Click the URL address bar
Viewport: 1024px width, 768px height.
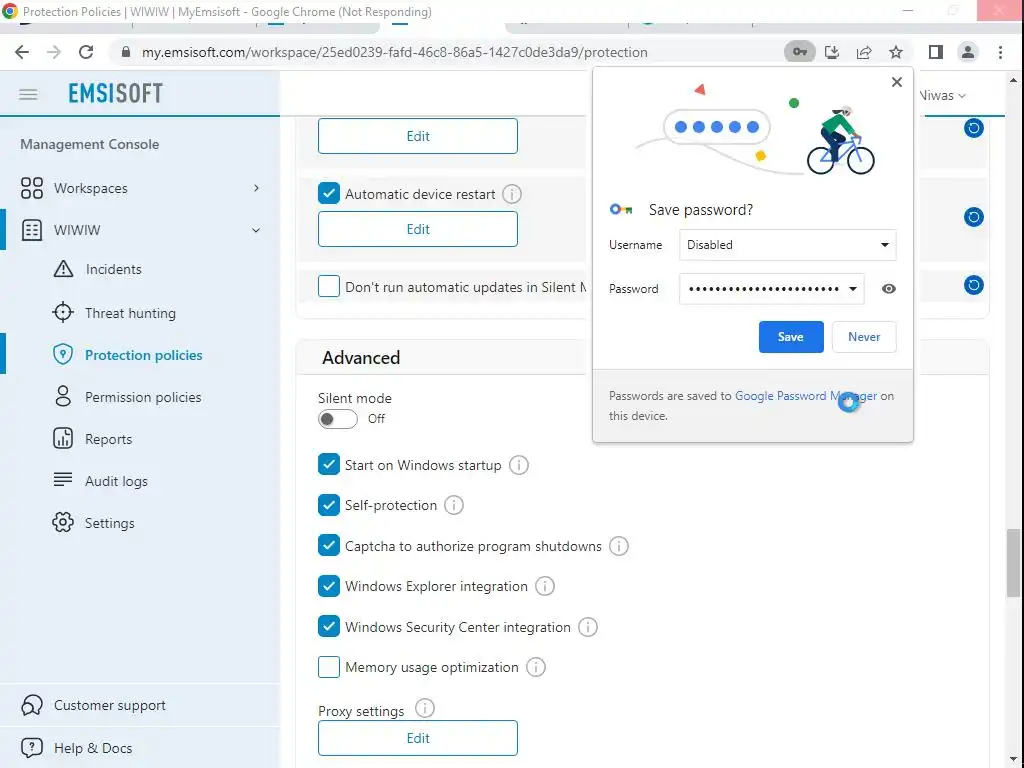point(394,52)
